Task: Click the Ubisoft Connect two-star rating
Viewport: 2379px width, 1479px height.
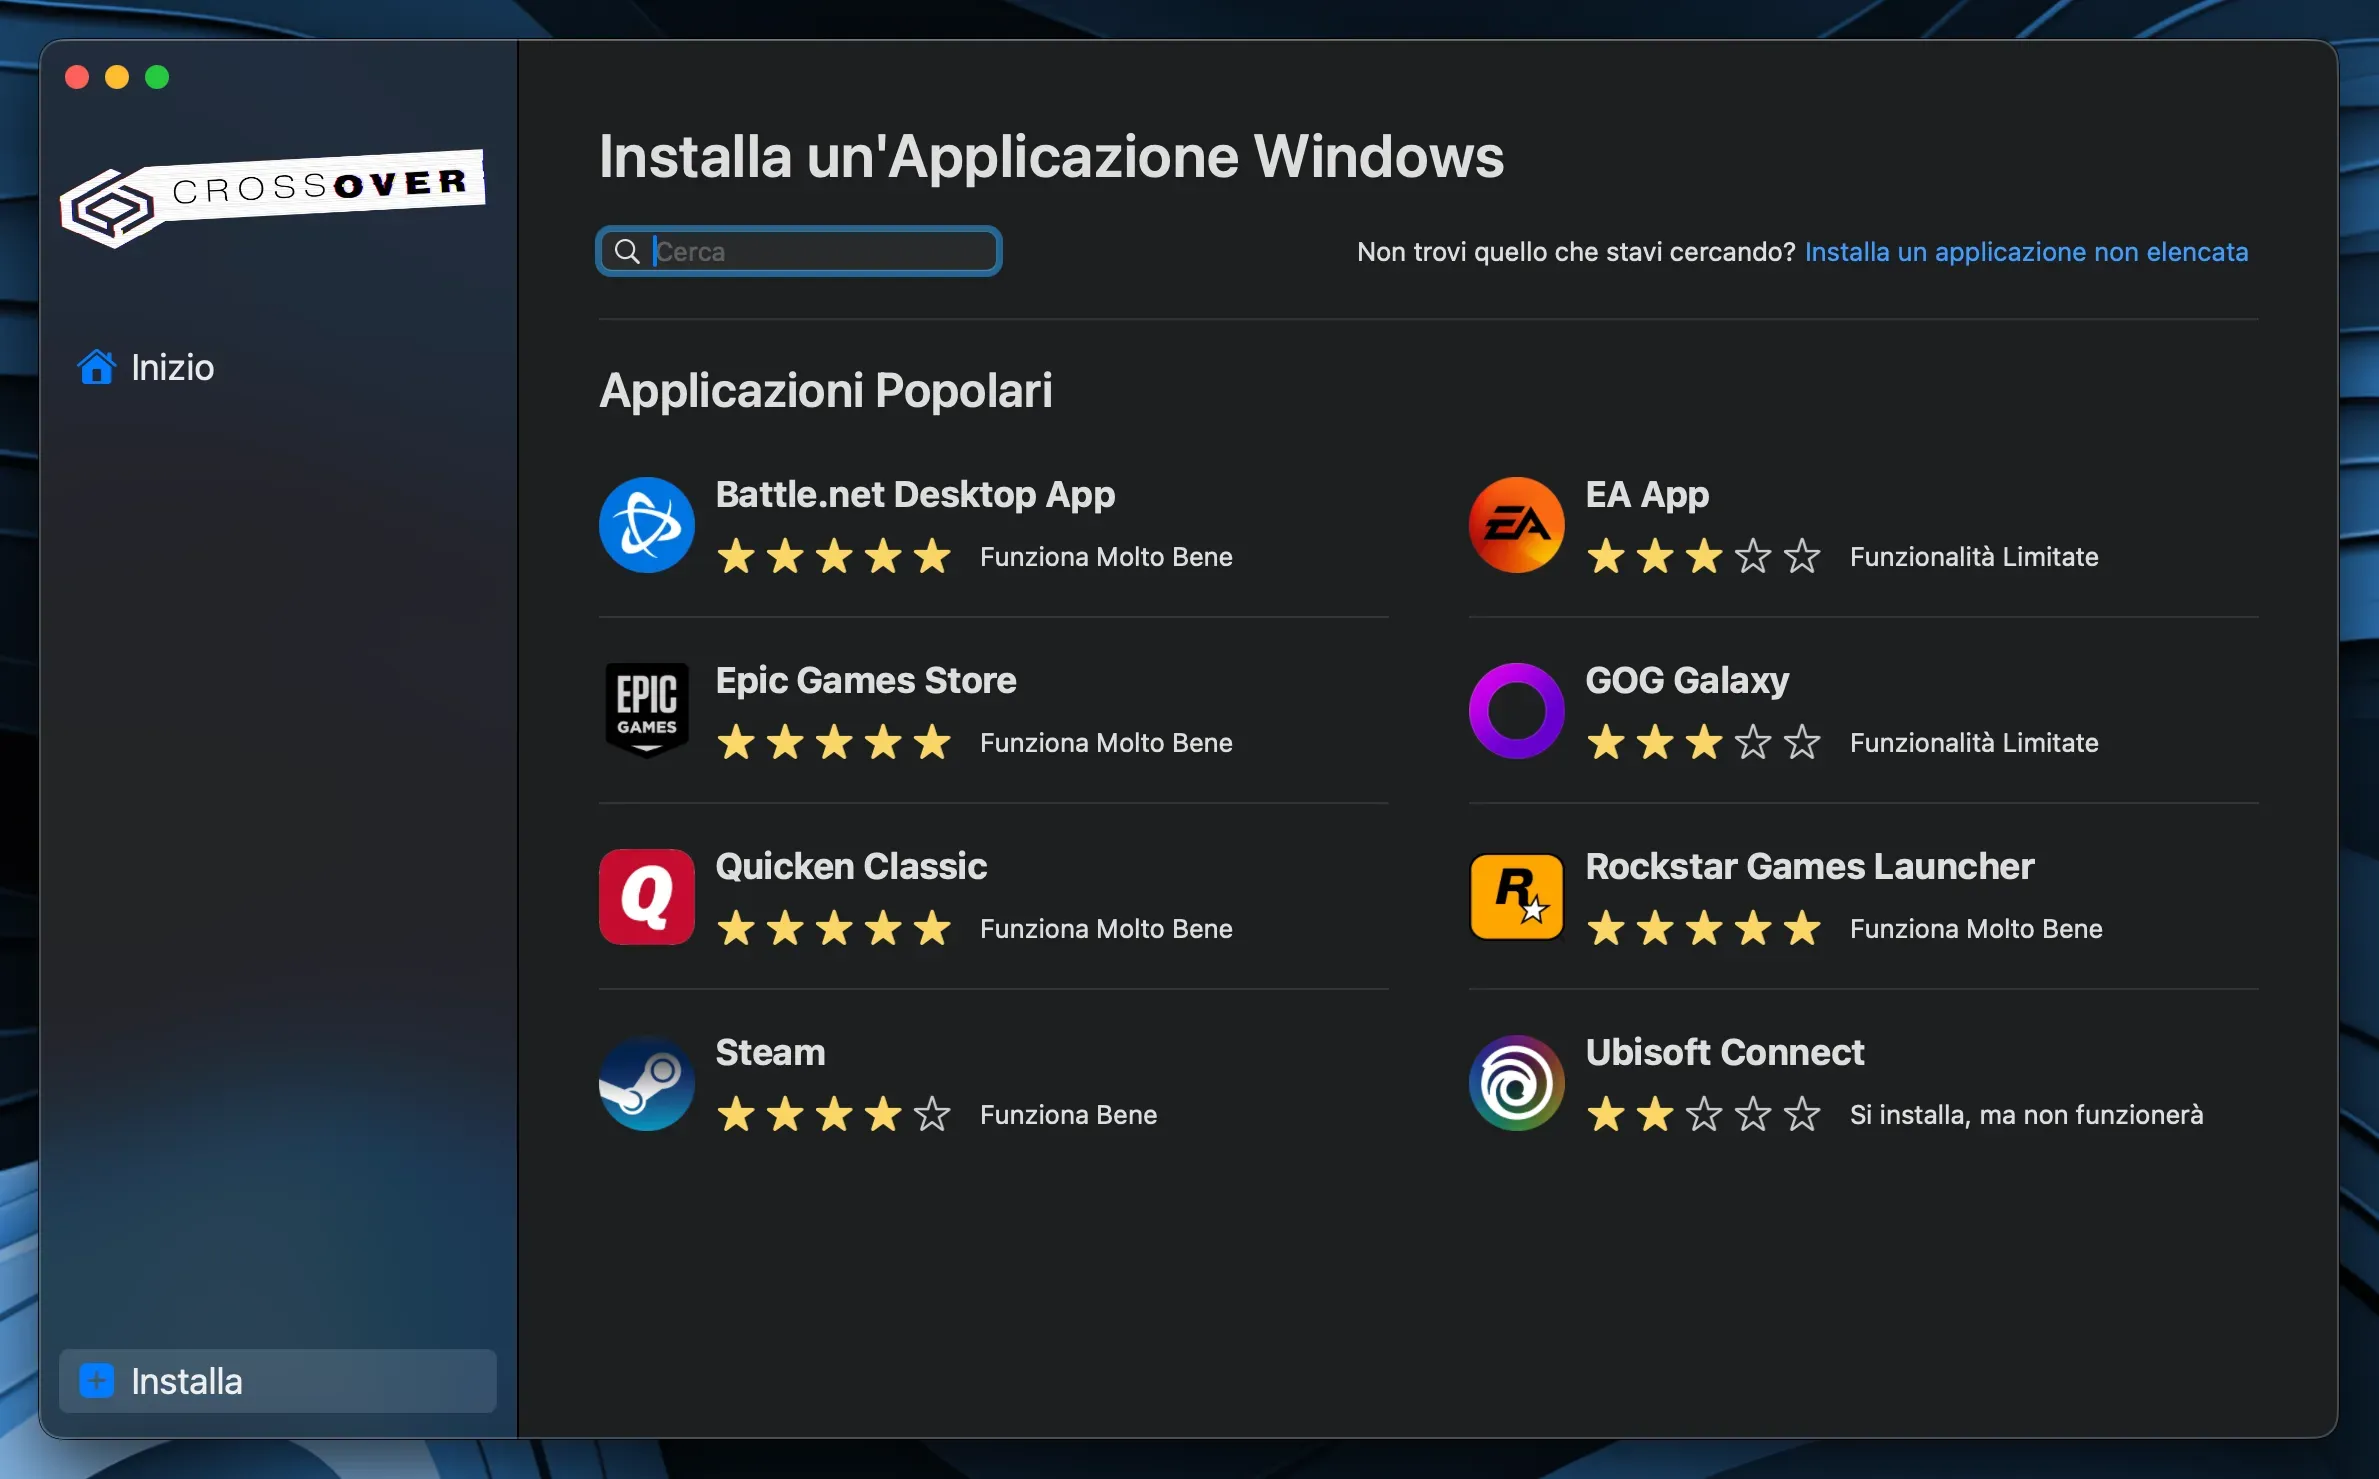Action: point(1704,1114)
